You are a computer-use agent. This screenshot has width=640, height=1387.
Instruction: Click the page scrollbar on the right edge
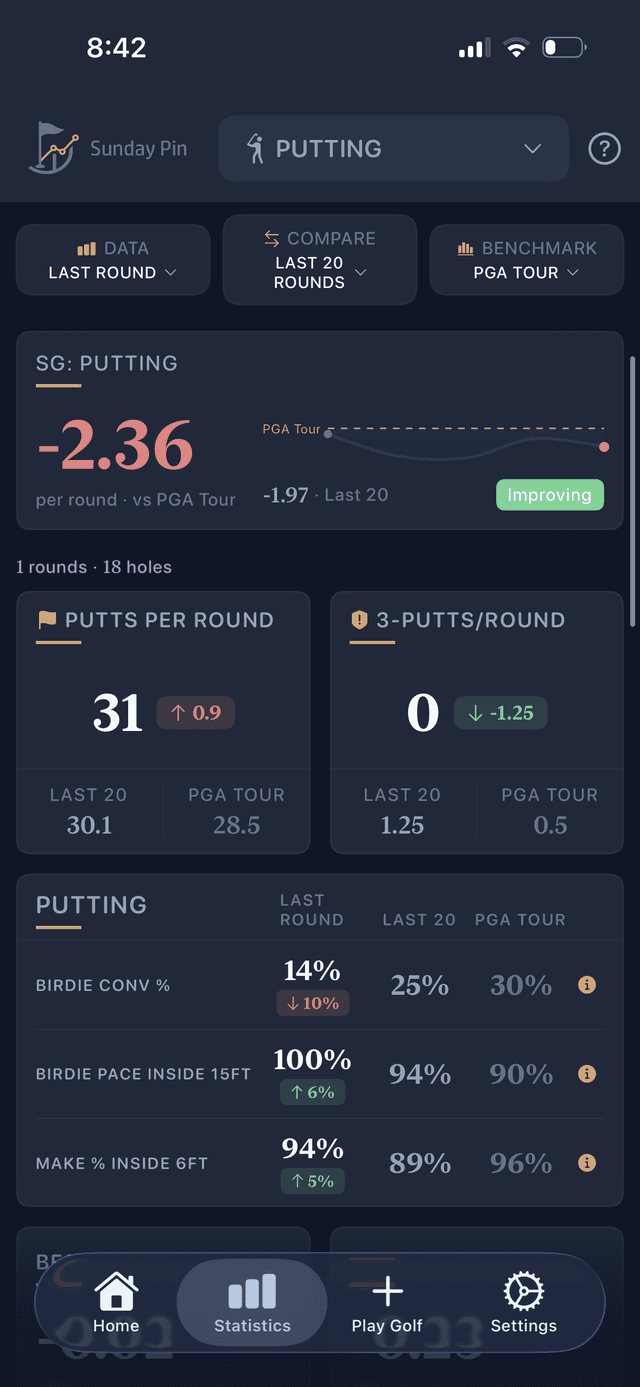pyautogui.click(x=631, y=490)
